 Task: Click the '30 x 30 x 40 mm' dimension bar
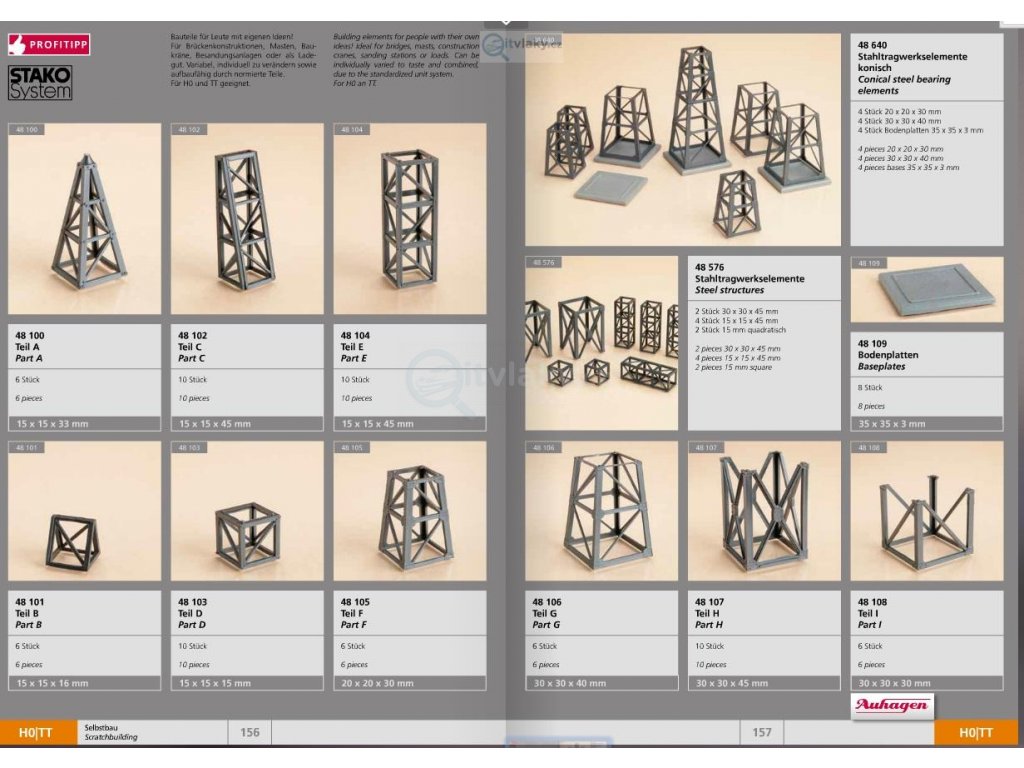tap(601, 683)
